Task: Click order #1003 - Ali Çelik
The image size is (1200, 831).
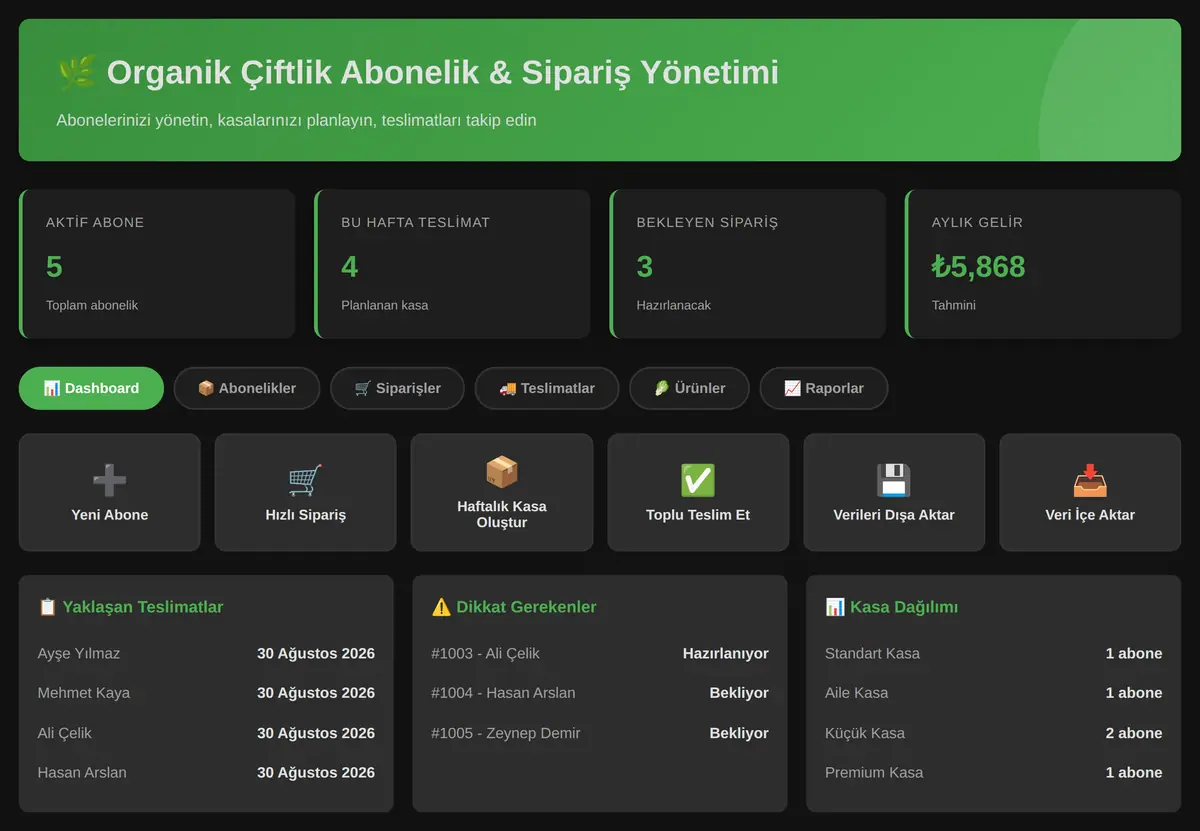Action: pos(485,654)
